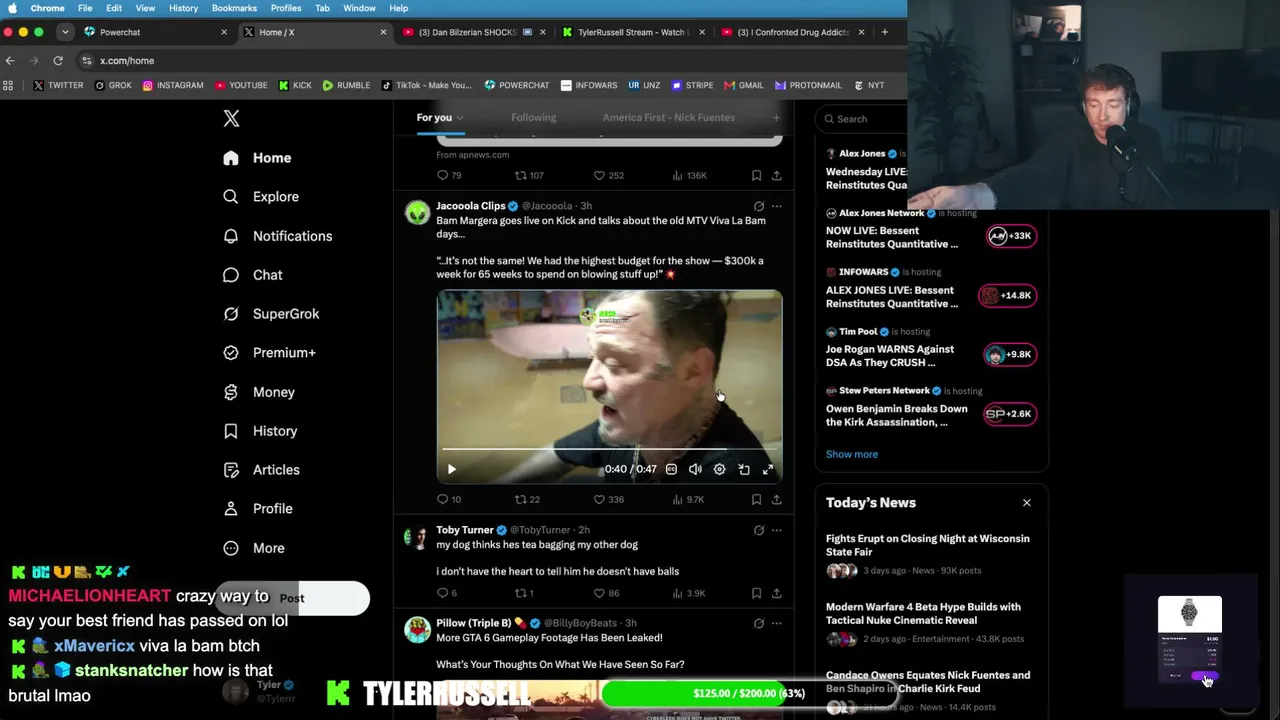
Task: Open video player settings gear
Action: tap(719, 469)
